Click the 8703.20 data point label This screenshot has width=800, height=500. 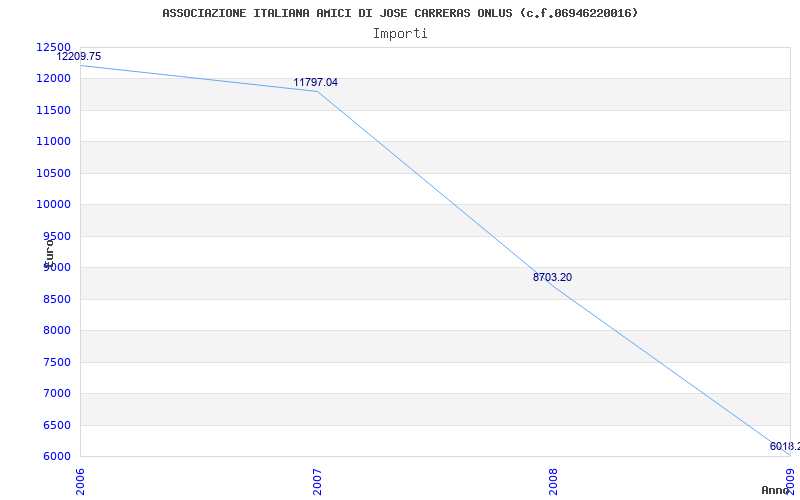point(553,277)
